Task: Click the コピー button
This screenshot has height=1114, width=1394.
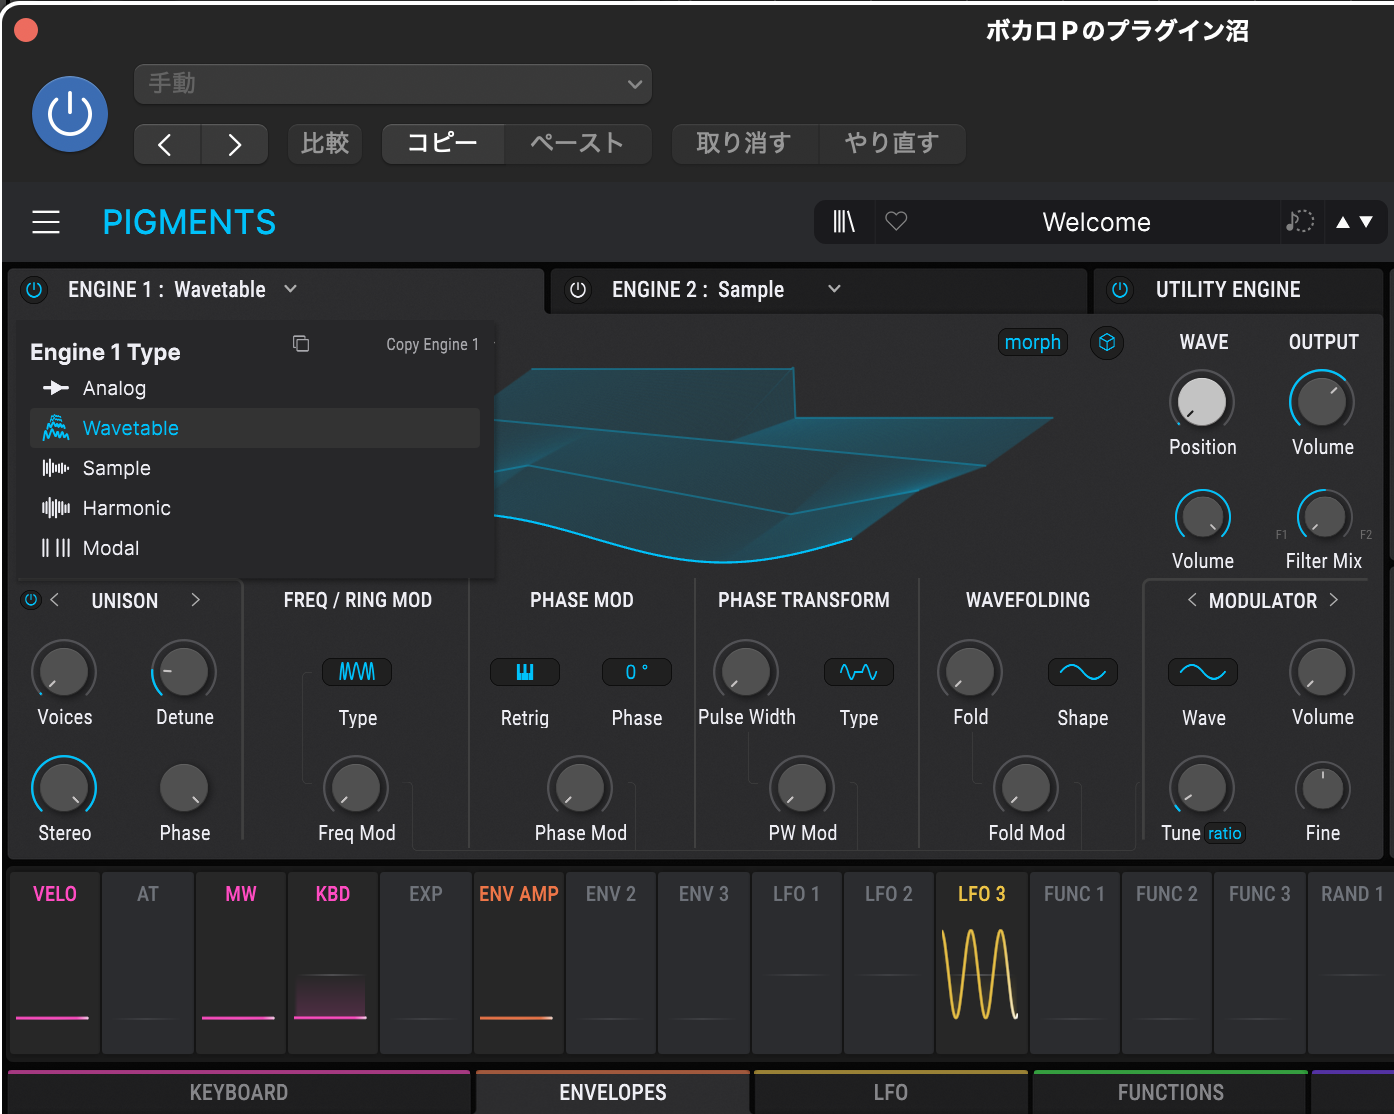Action: tap(443, 144)
